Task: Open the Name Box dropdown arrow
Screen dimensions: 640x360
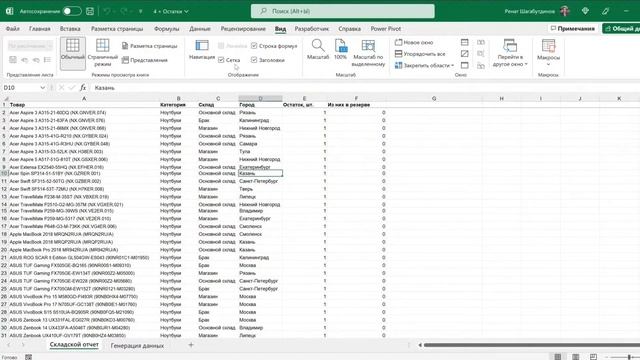Action: tap(42, 88)
